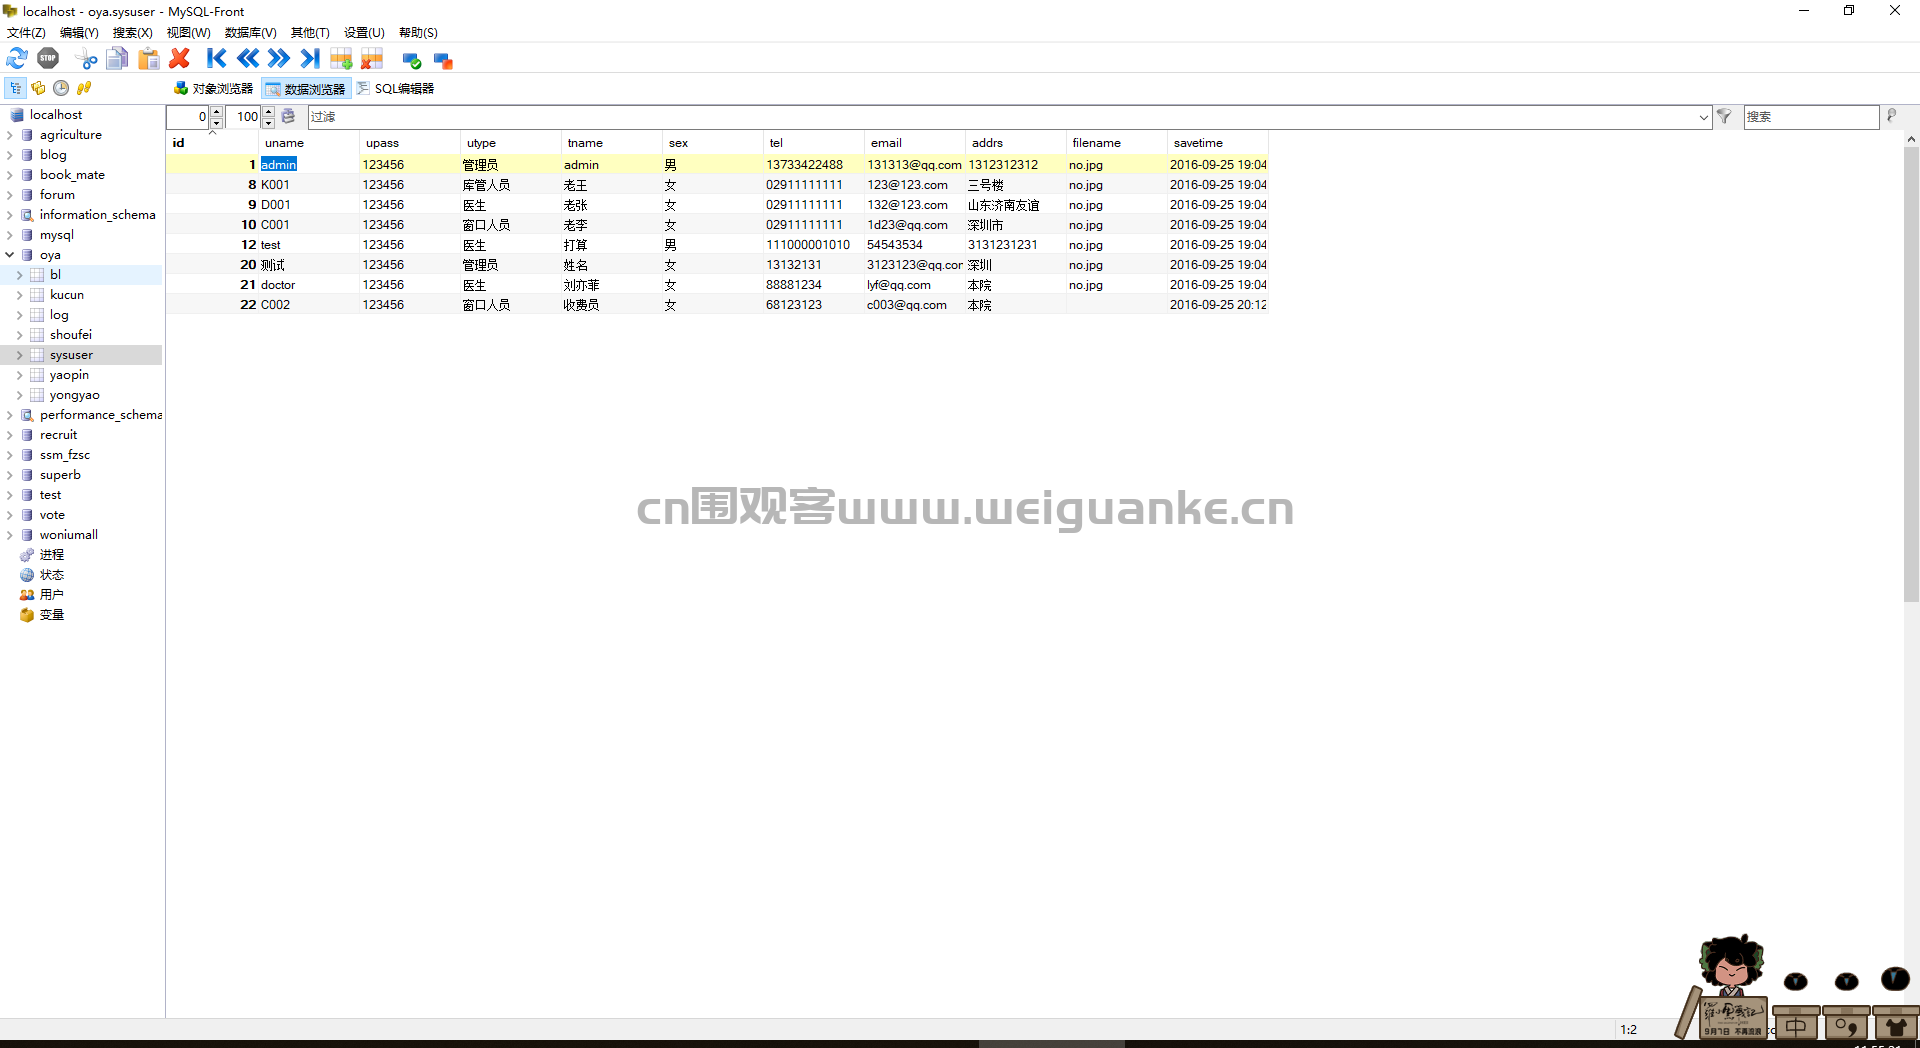Cancel changes with red square icon

(443, 60)
